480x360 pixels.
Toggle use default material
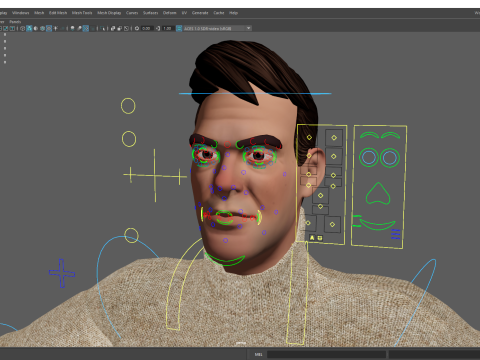[36, 28]
